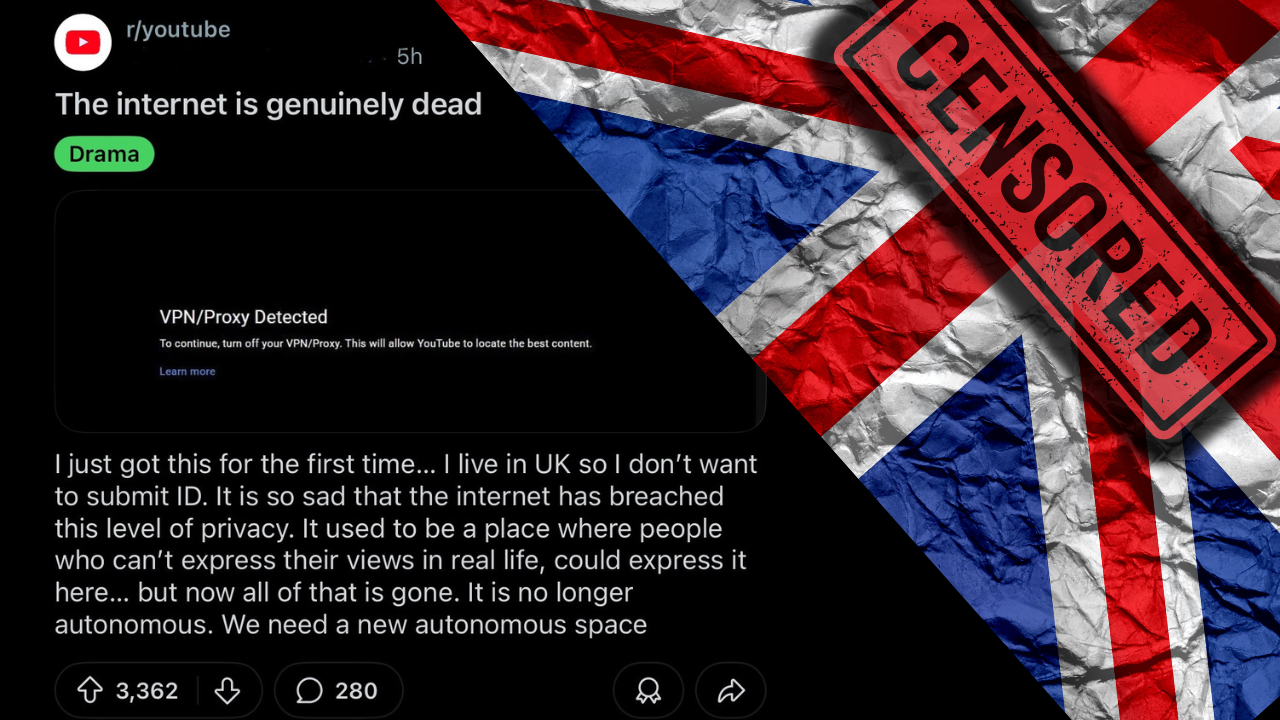Open comments via the speech bubble icon

(x=310, y=691)
